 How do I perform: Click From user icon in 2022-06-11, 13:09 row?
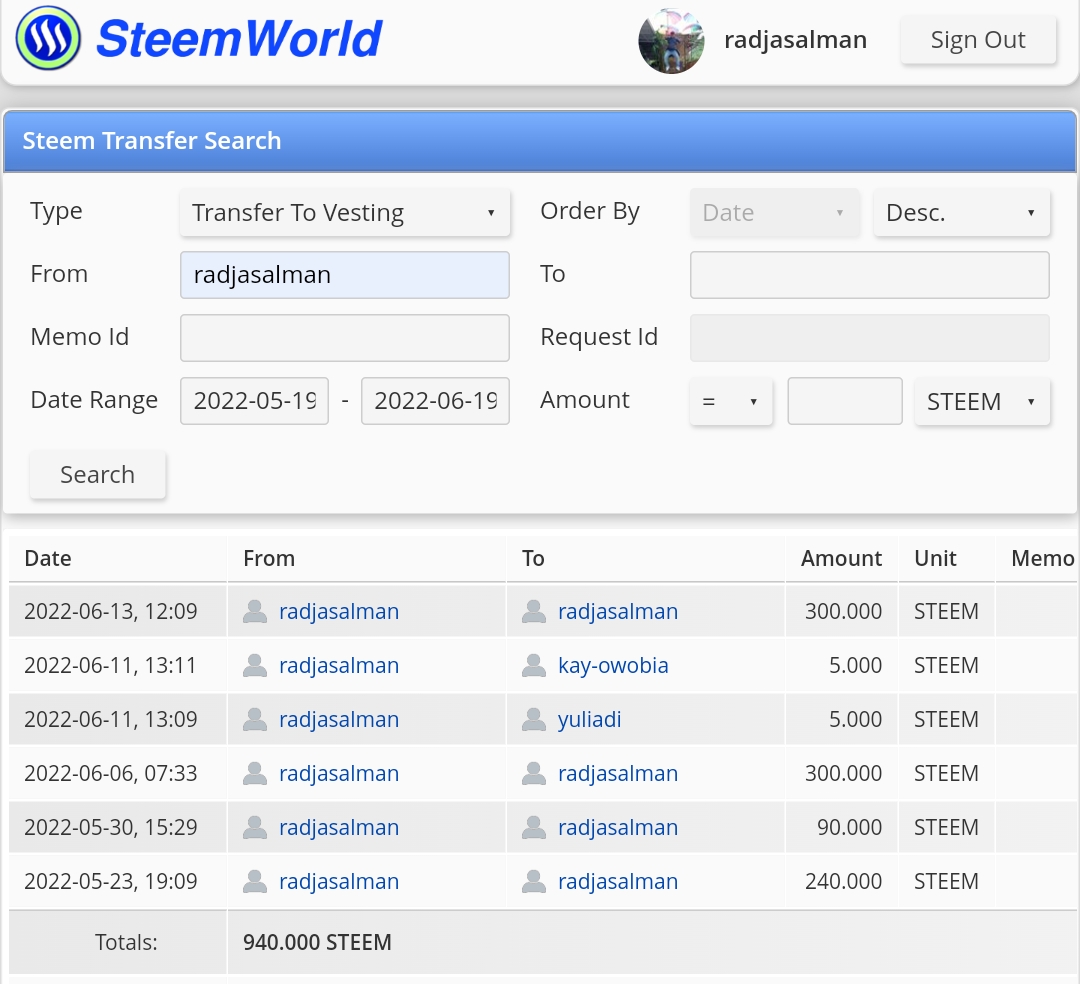(x=255, y=719)
